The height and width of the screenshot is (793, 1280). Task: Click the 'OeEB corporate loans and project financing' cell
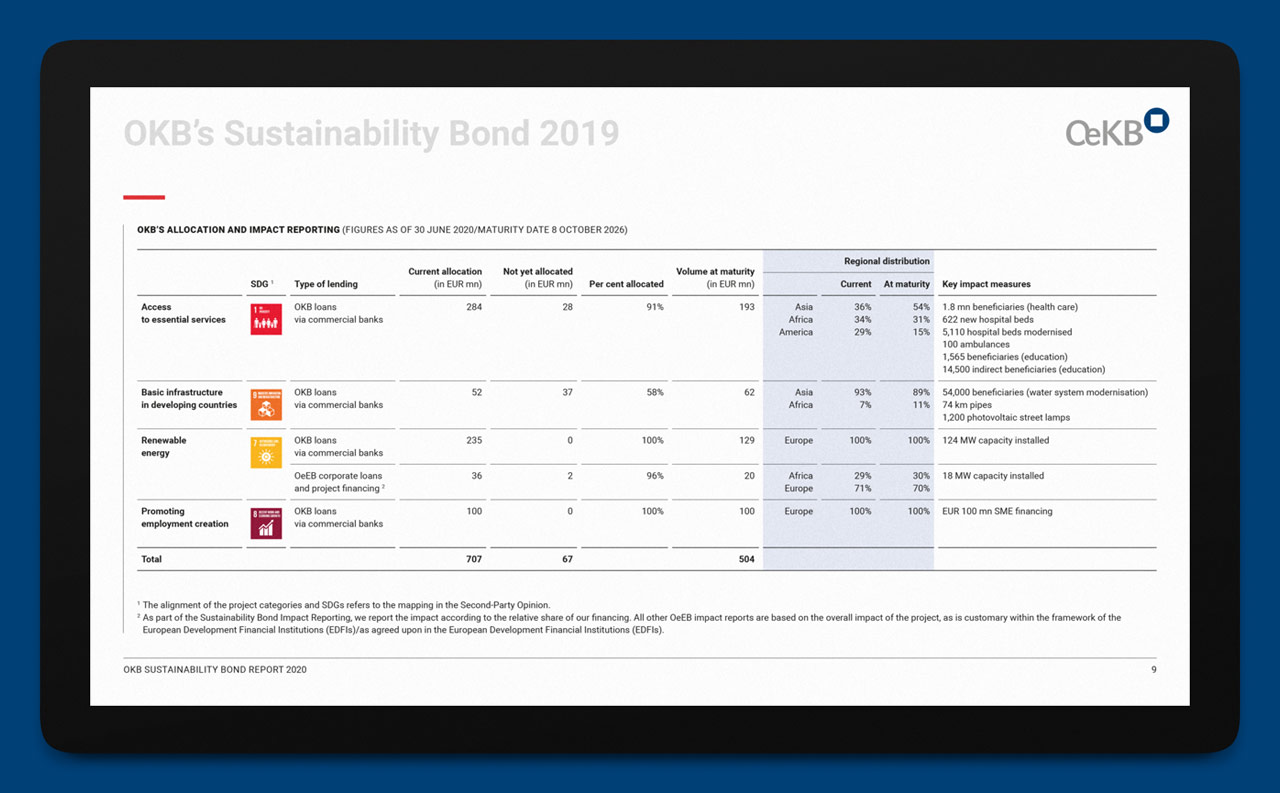point(339,482)
